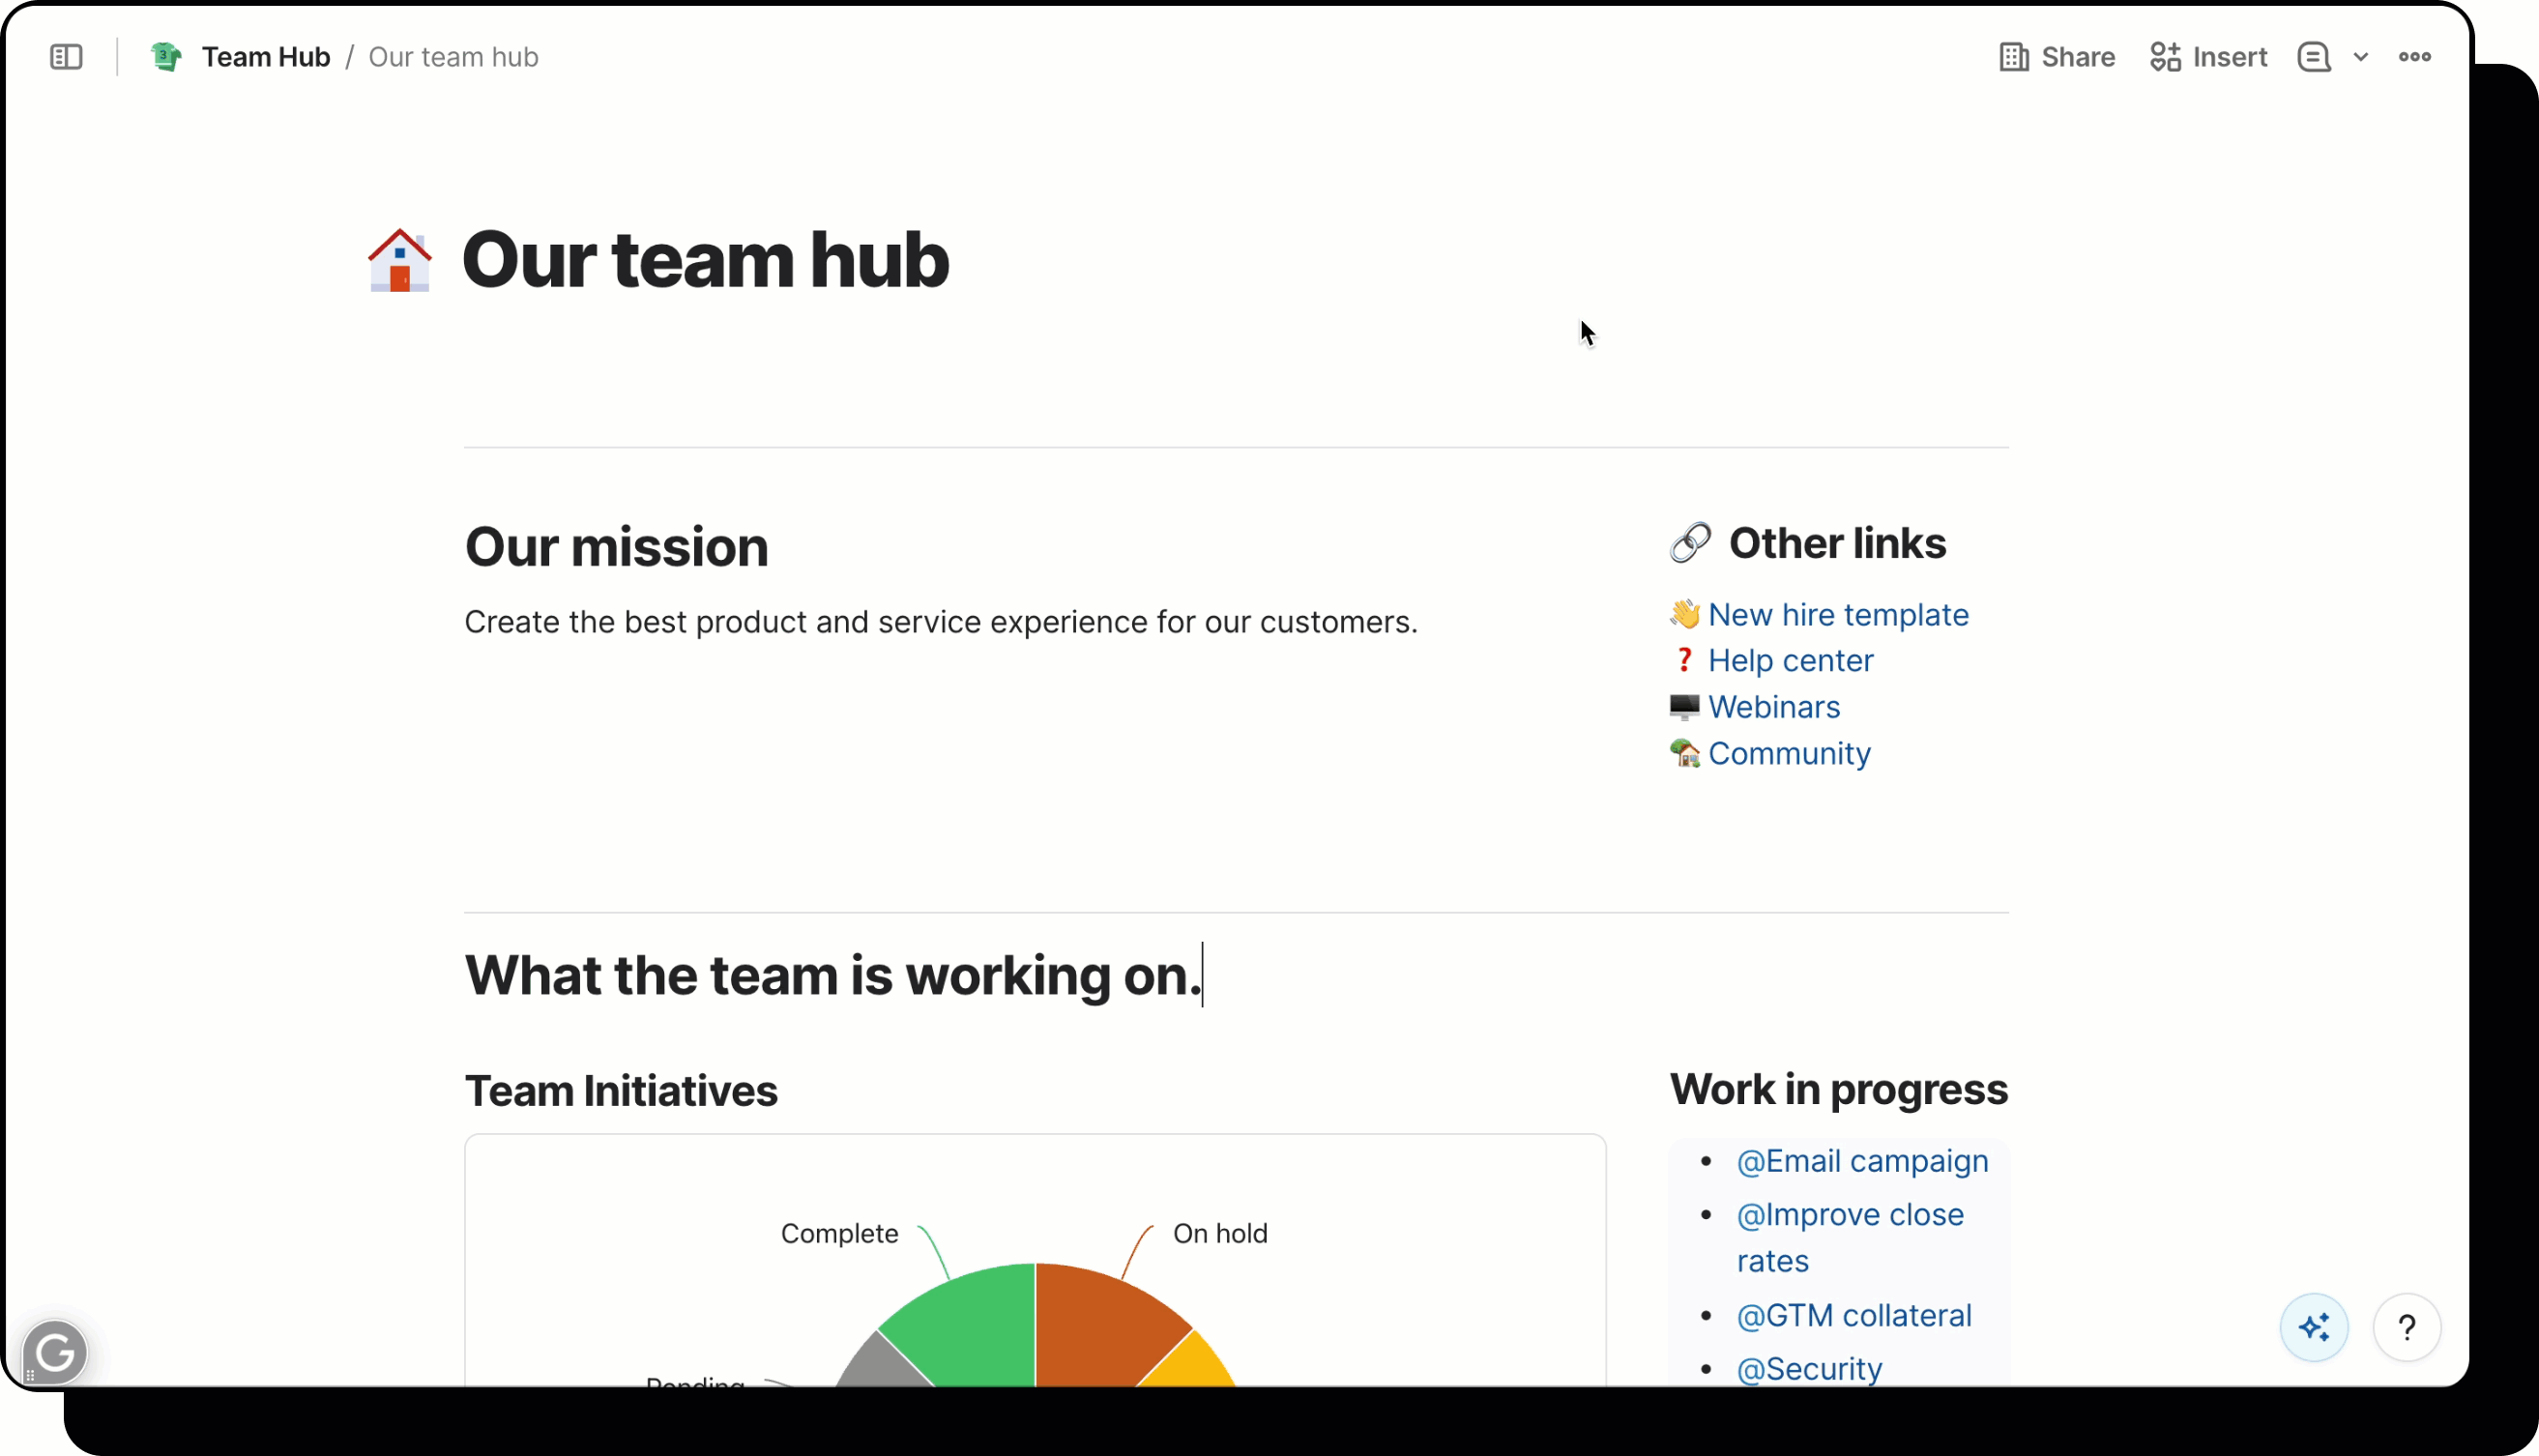Open the New hire template link

click(1837, 614)
